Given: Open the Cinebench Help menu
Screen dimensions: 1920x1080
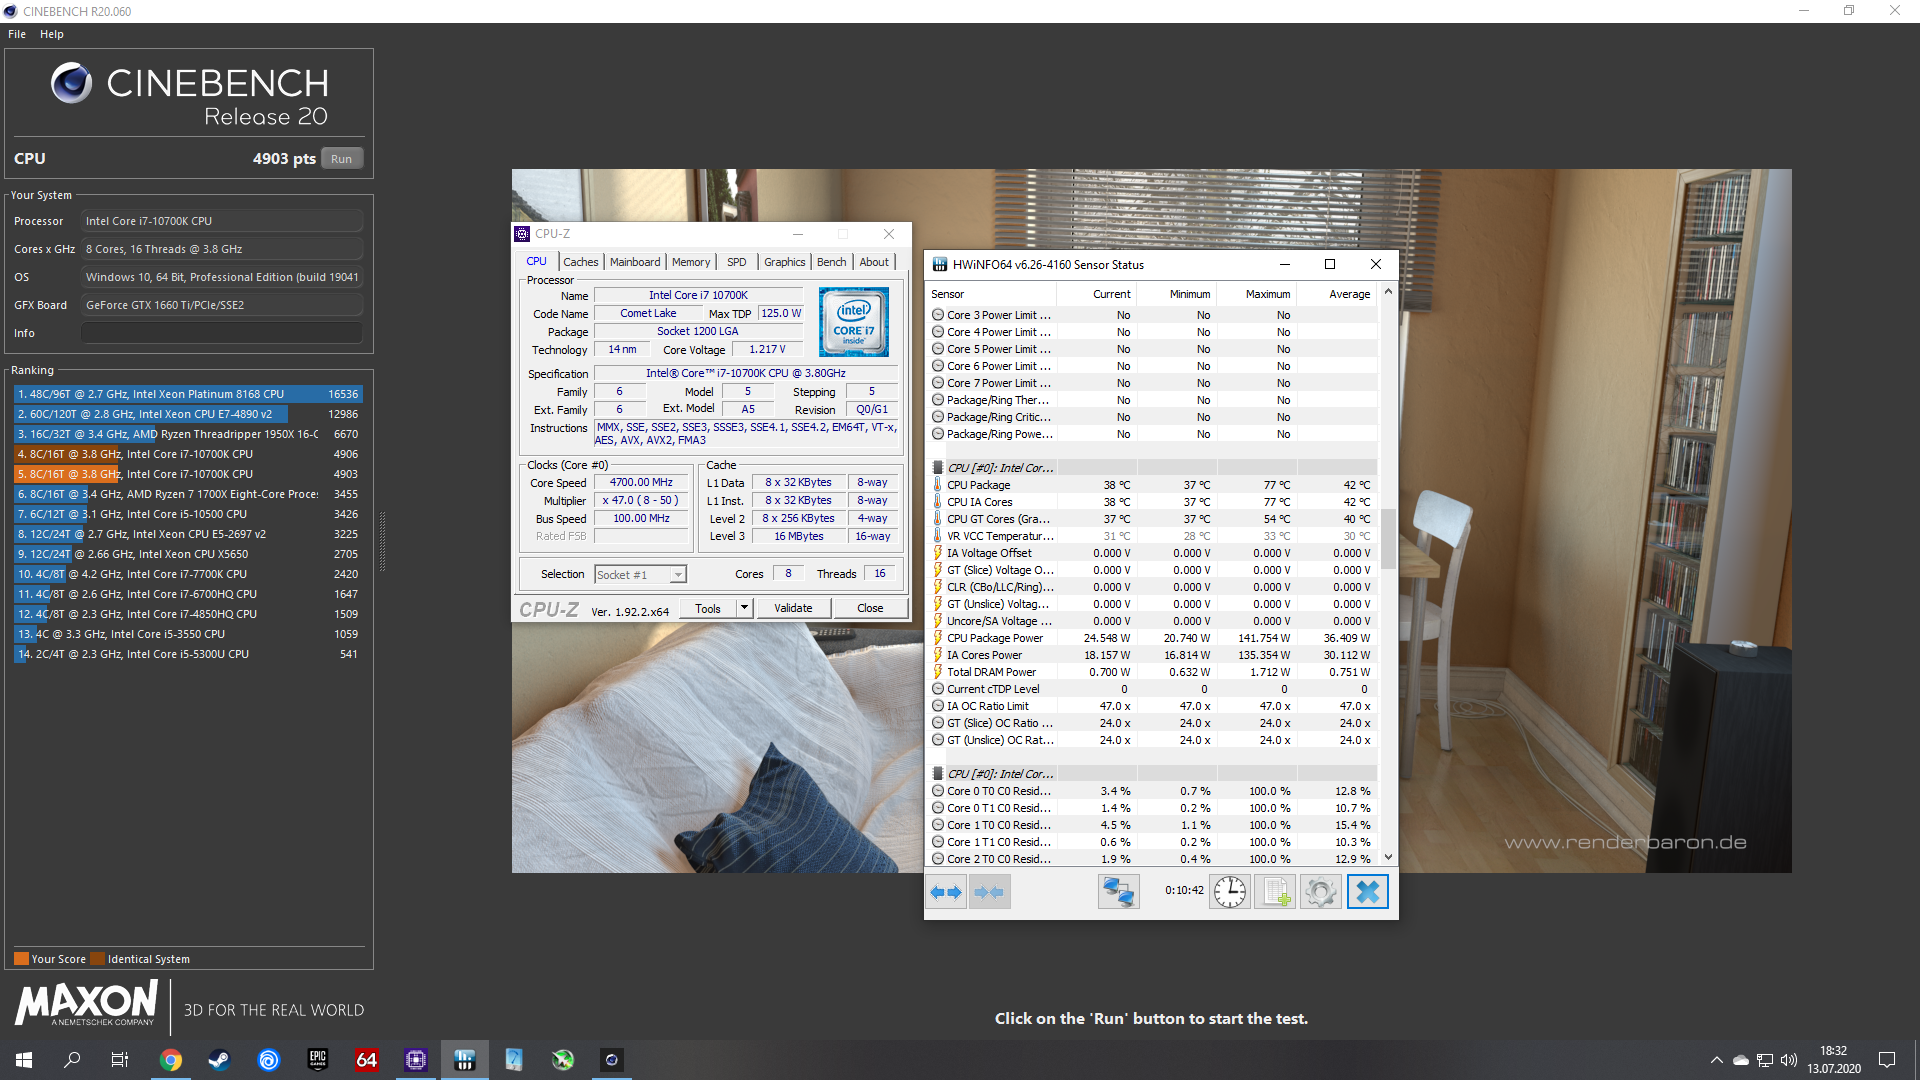Looking at the screenshot, I should (52, 34).
